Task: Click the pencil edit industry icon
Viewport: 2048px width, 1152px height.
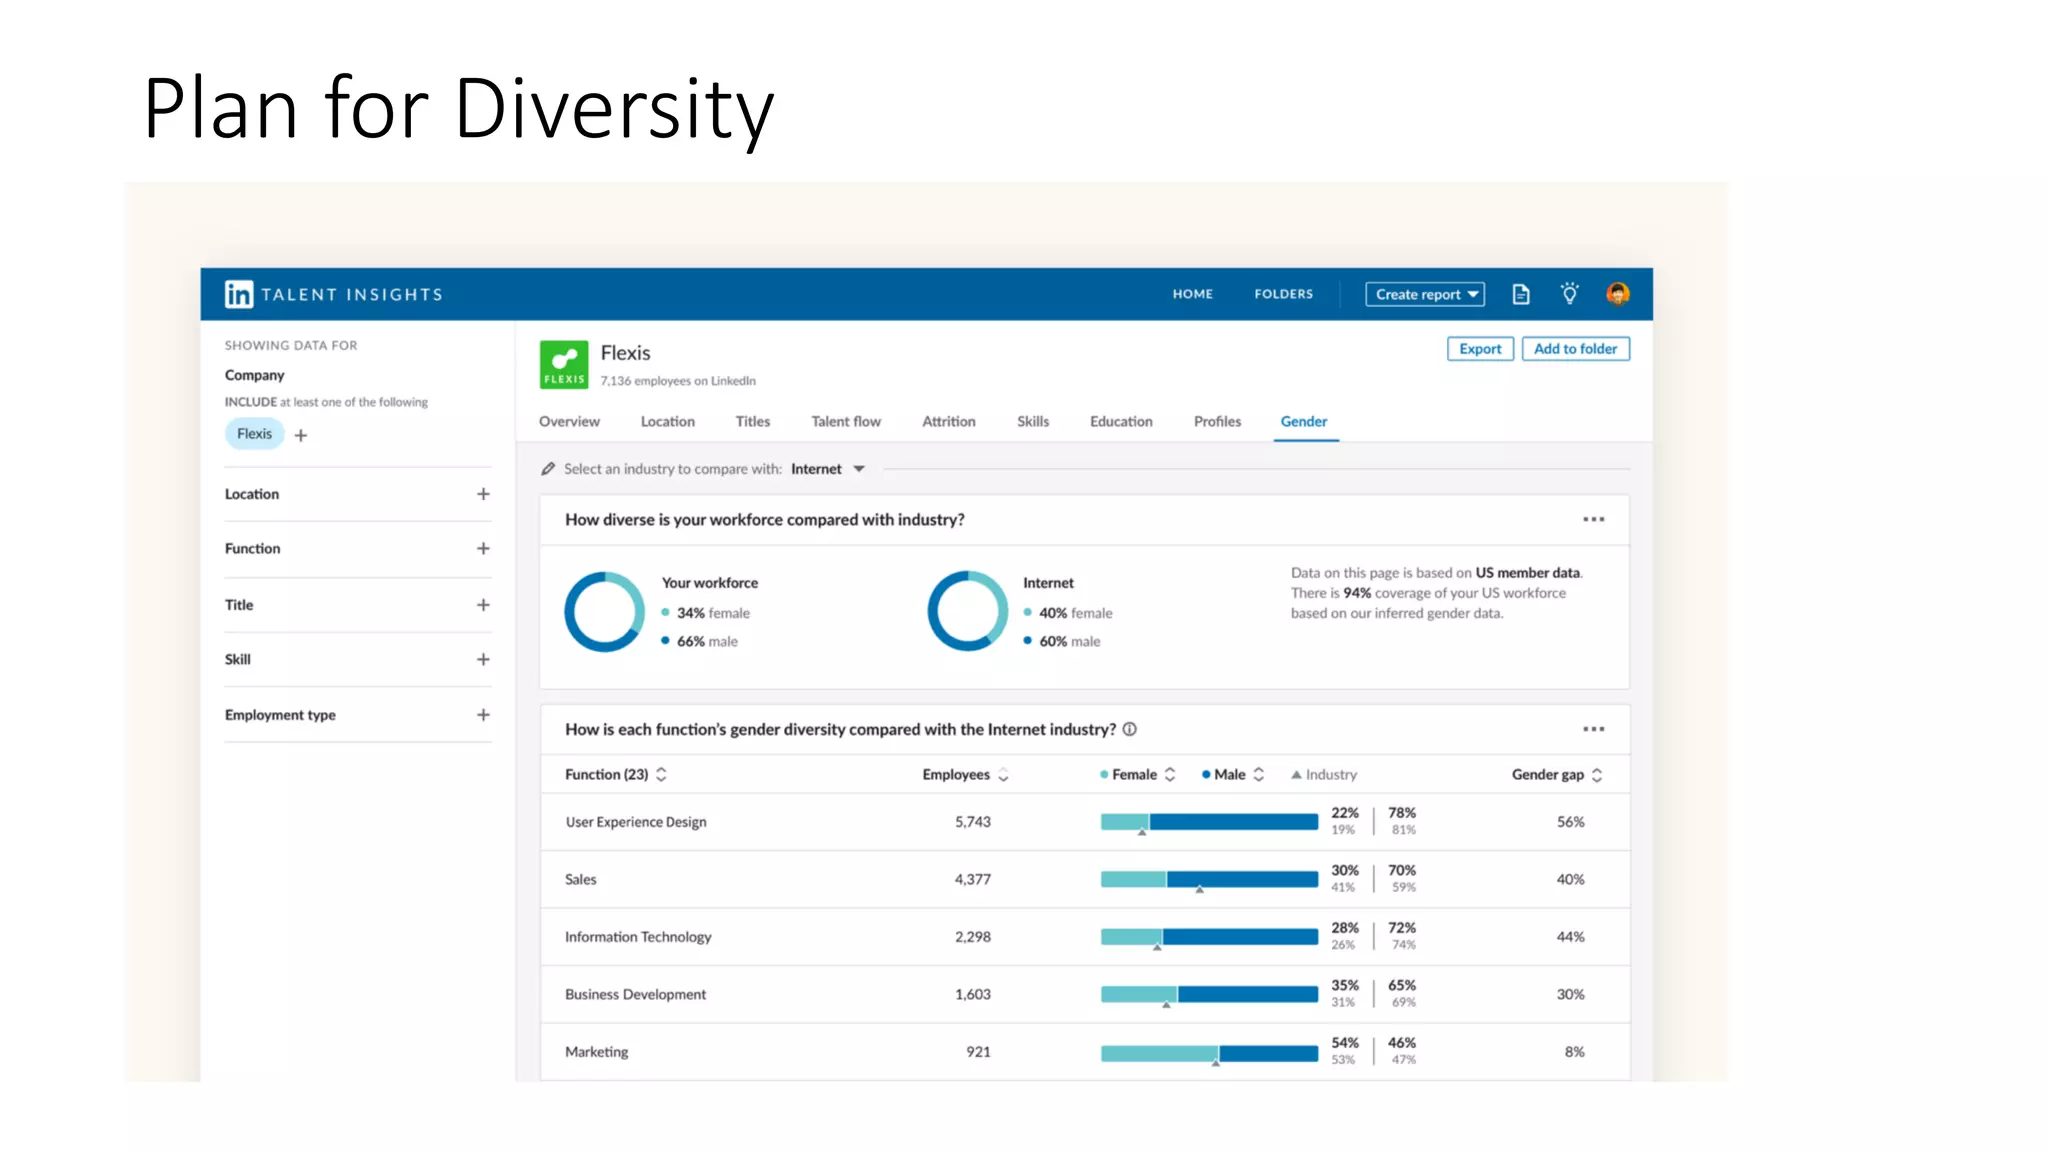Action: tap(548, 469)
